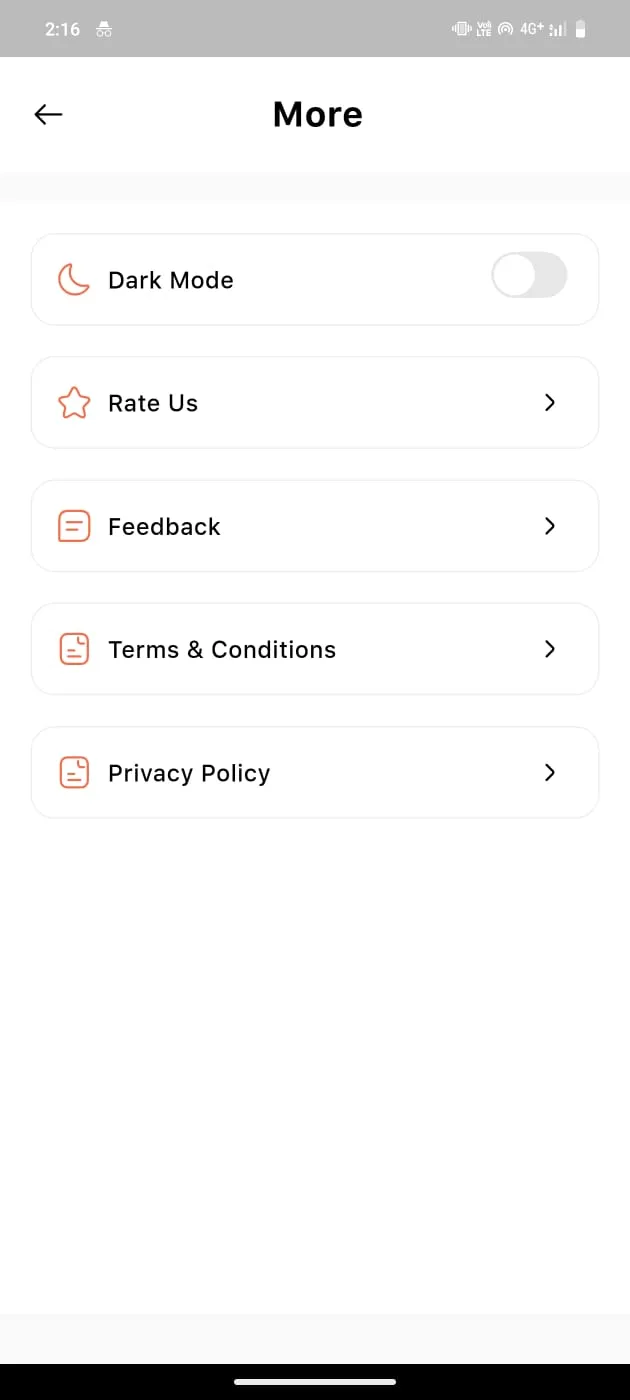Enable the Dark Mode switch
This screenshot has height=1400, width=630.
[529, 275]
